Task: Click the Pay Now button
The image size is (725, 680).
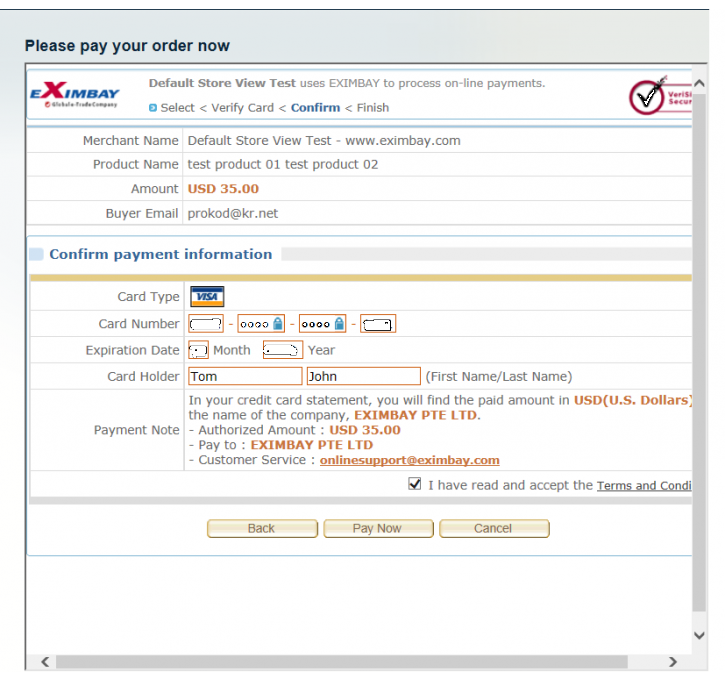Action: [378, 528]
